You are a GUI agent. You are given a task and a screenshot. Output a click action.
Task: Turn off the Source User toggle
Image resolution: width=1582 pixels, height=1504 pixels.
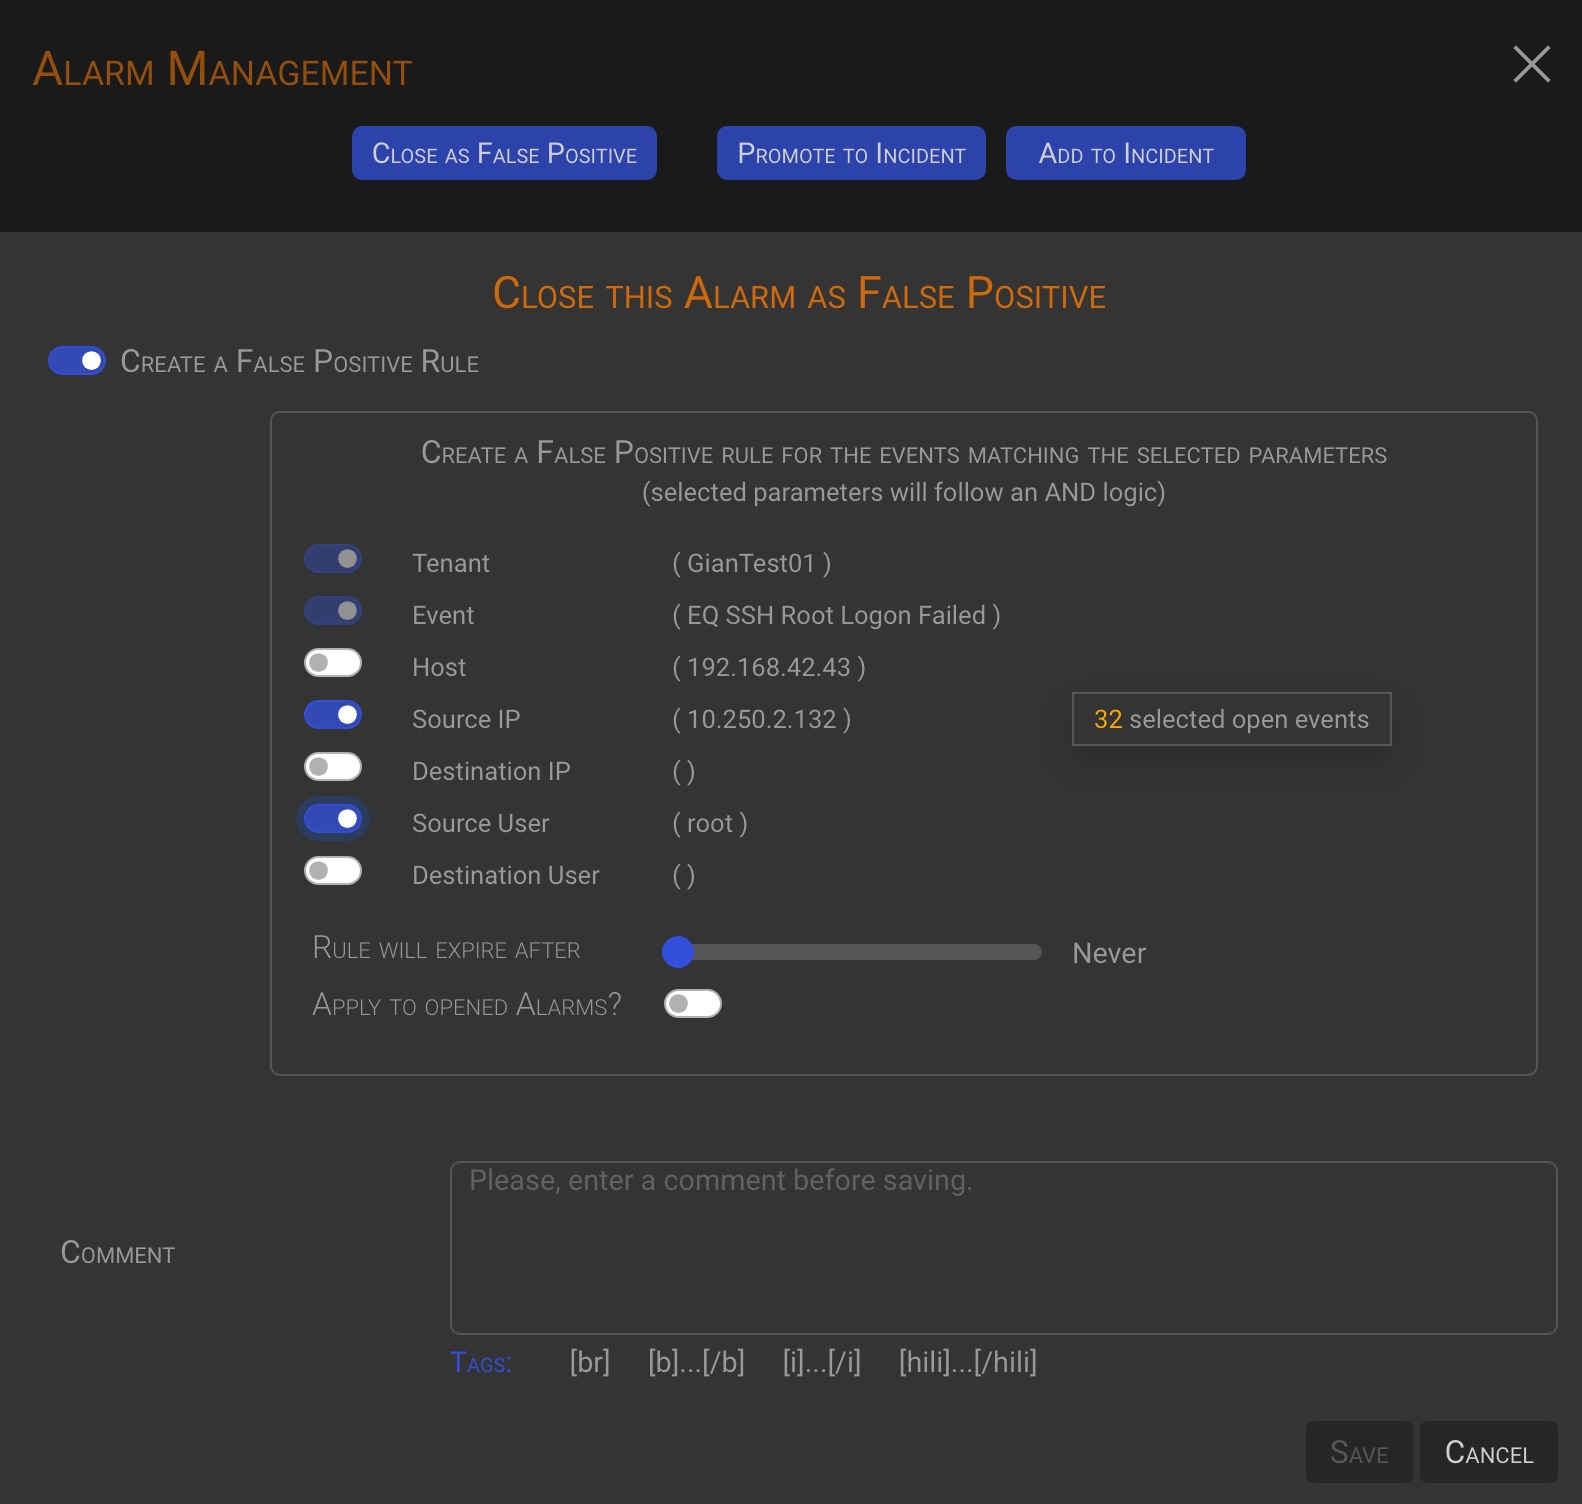(x=333, y=819)
